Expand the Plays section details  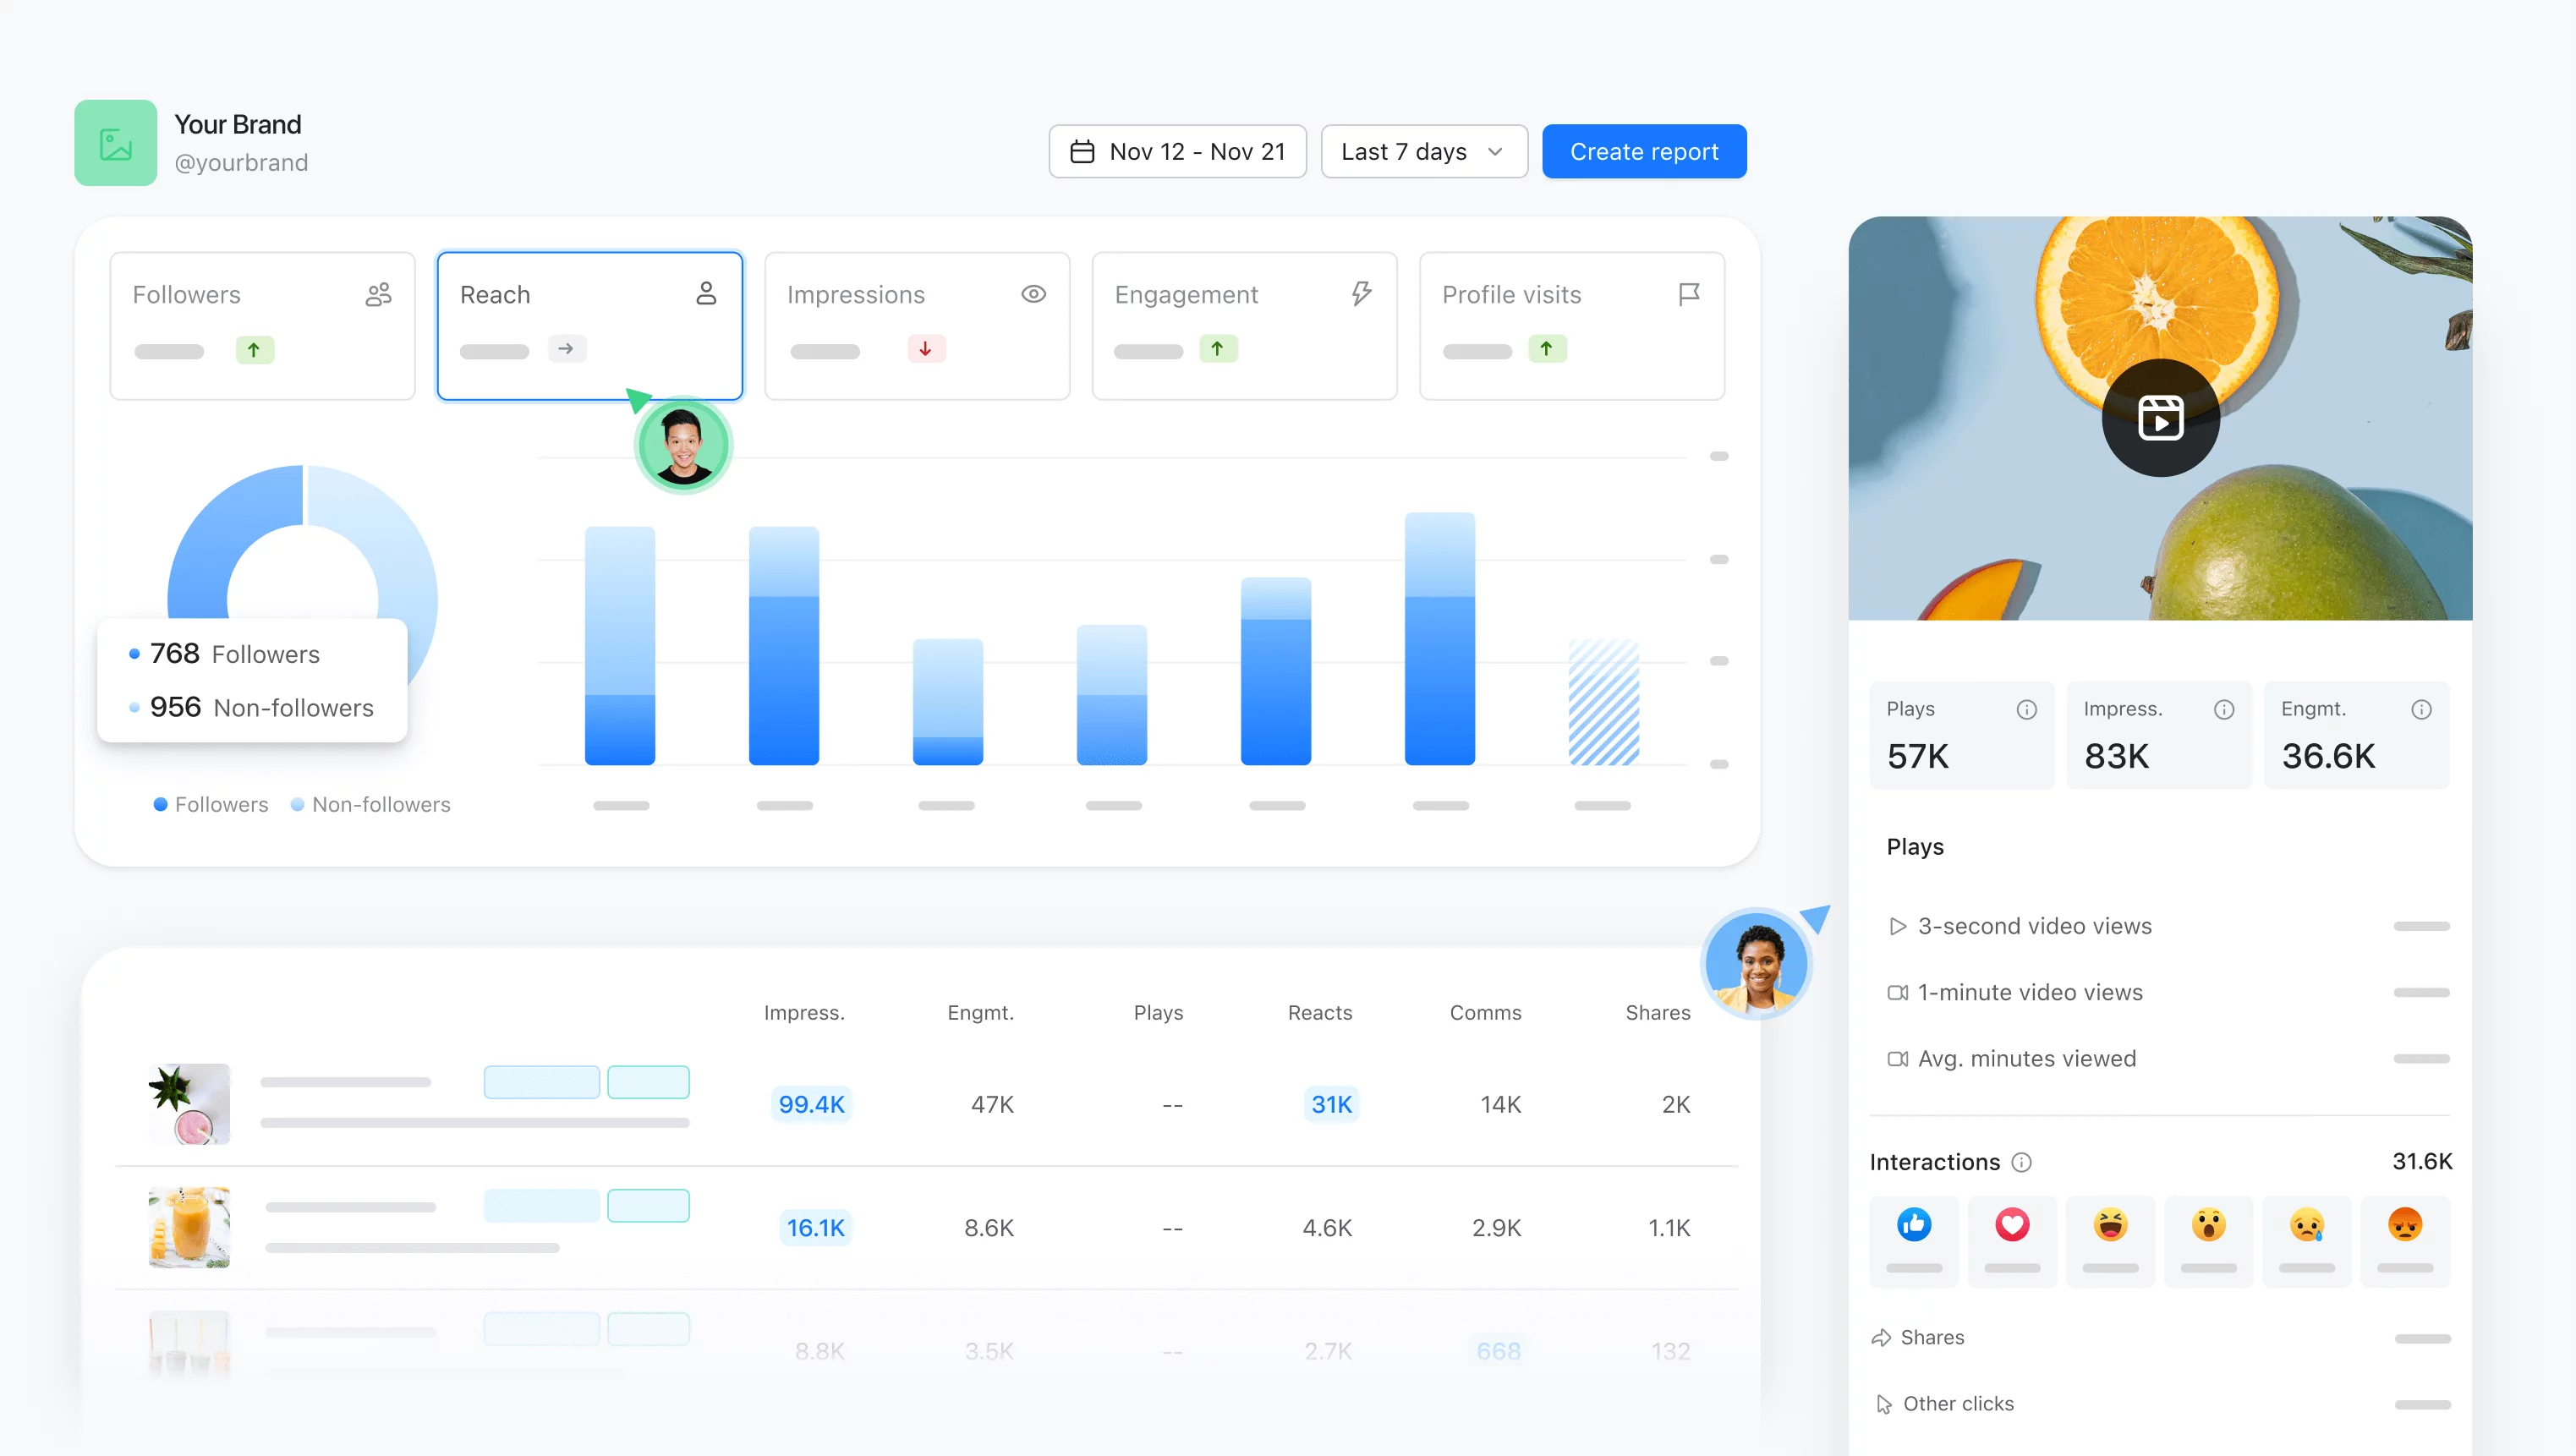point(1916,846)
